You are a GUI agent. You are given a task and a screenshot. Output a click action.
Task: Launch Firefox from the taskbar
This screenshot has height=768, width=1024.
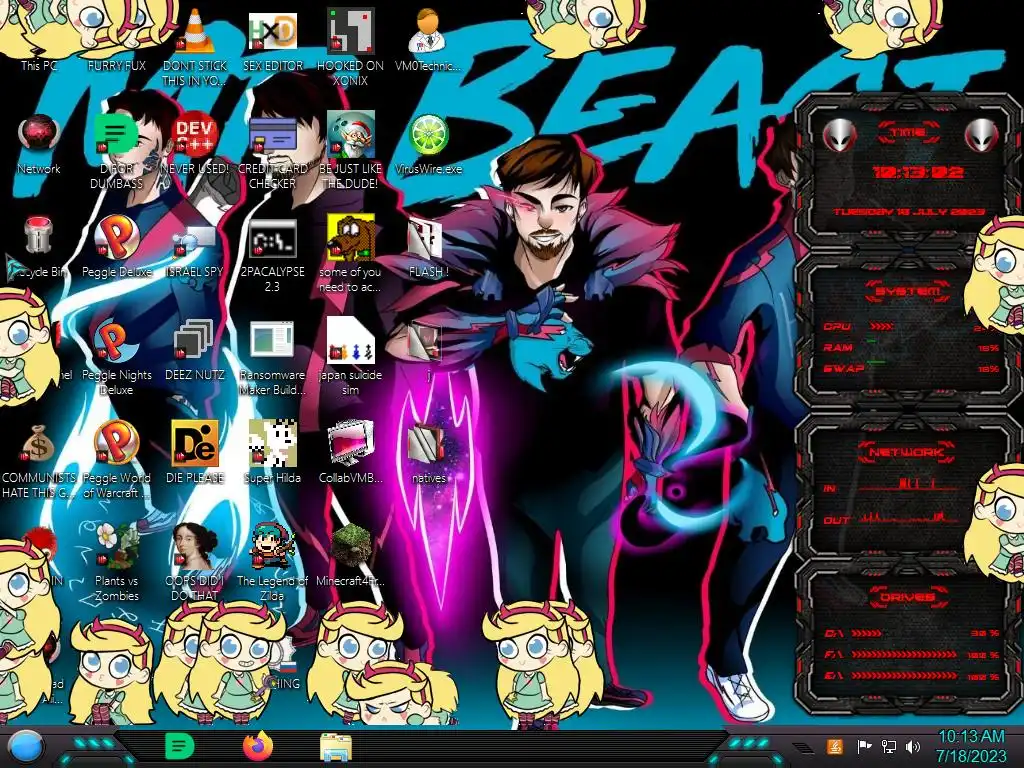point(258,746)
